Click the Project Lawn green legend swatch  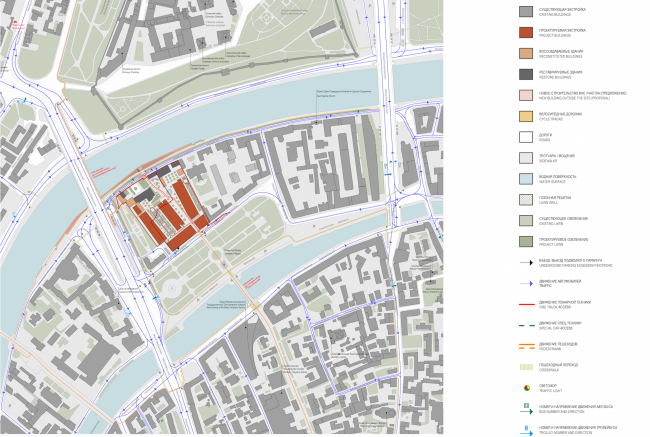click(x=526, y=242)
